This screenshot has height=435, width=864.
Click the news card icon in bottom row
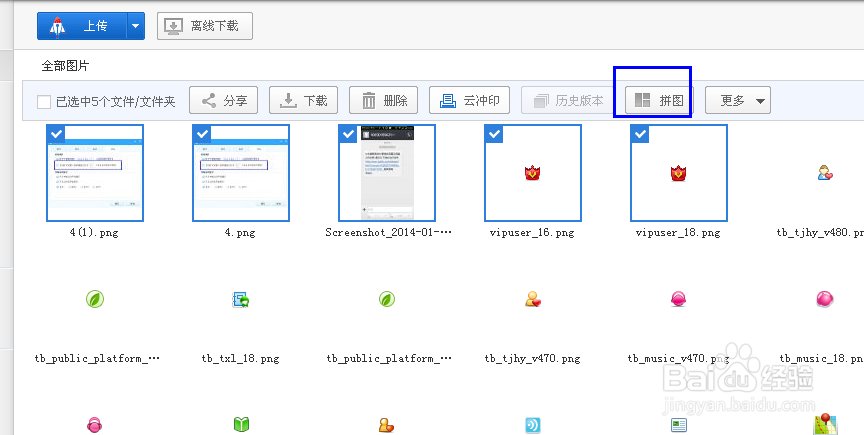pos(679,425)
